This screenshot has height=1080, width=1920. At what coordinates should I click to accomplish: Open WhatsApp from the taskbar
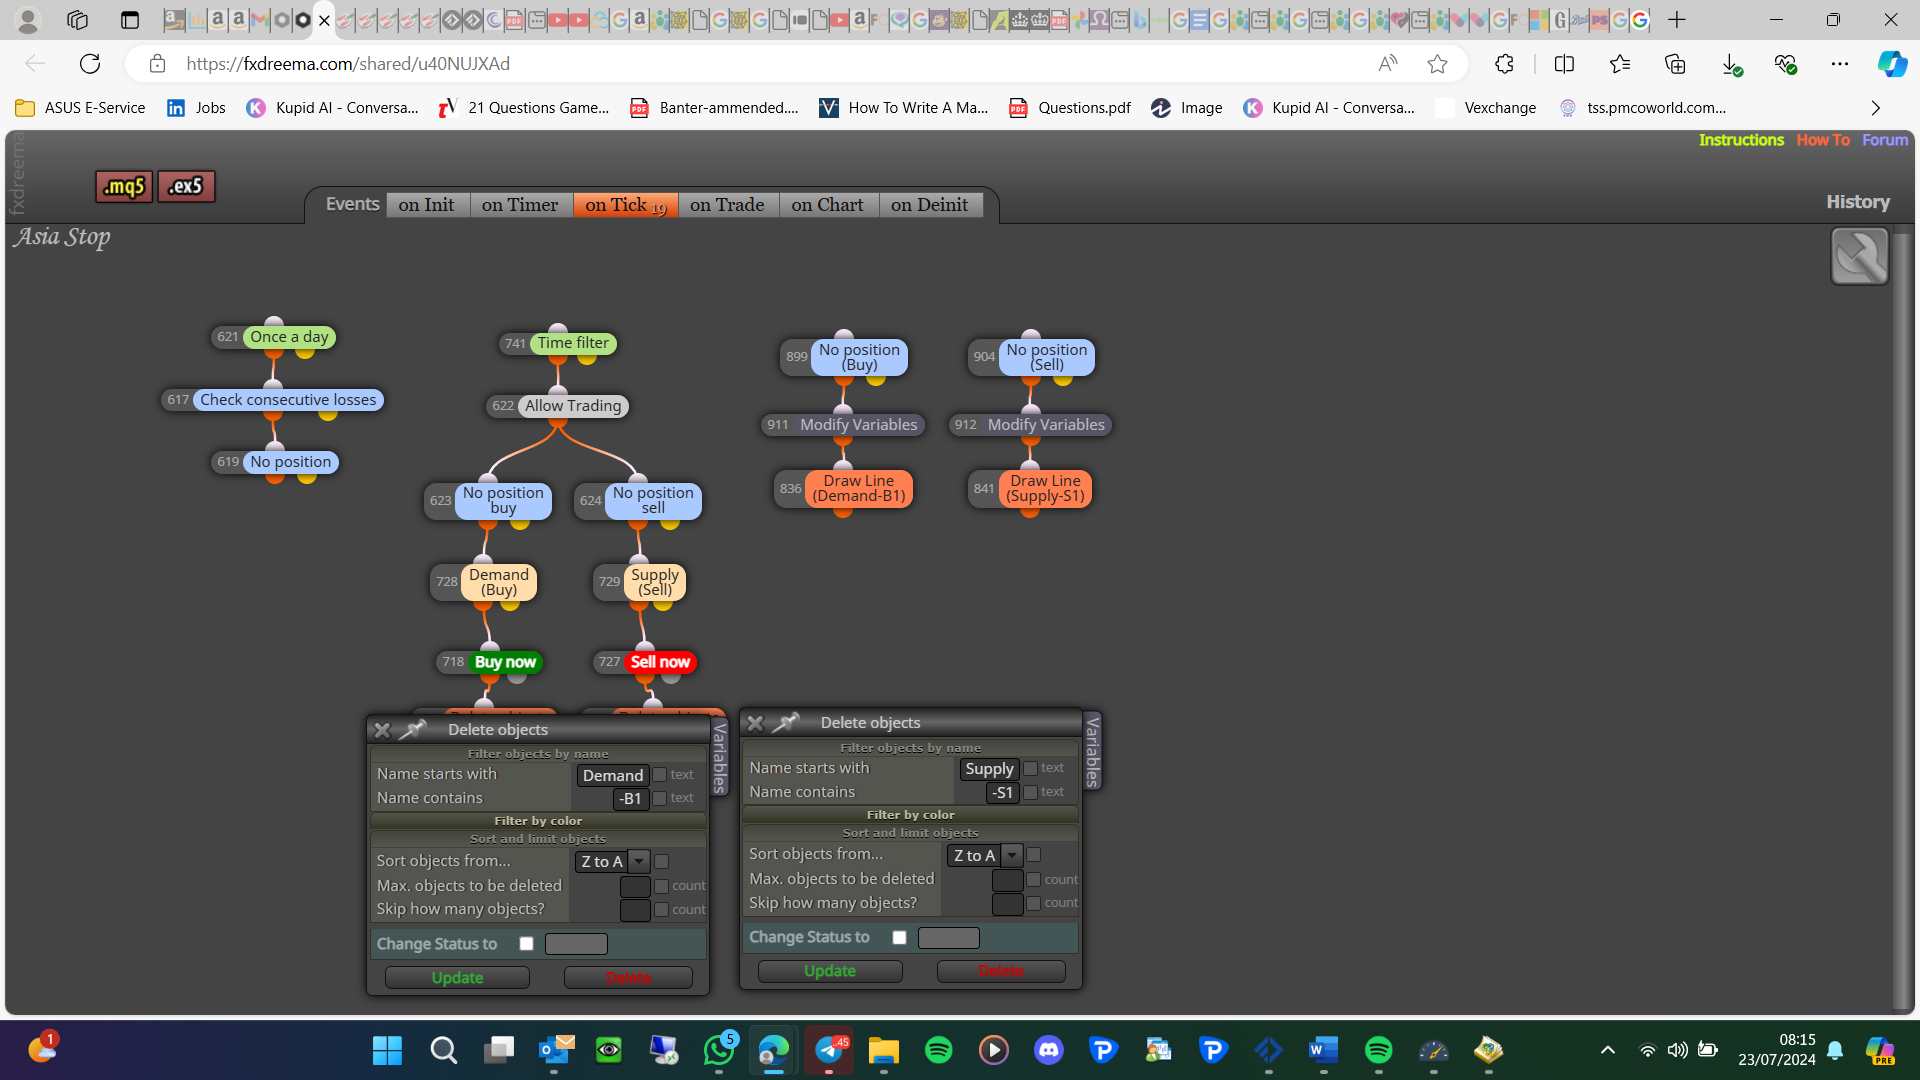point(719,1050)
